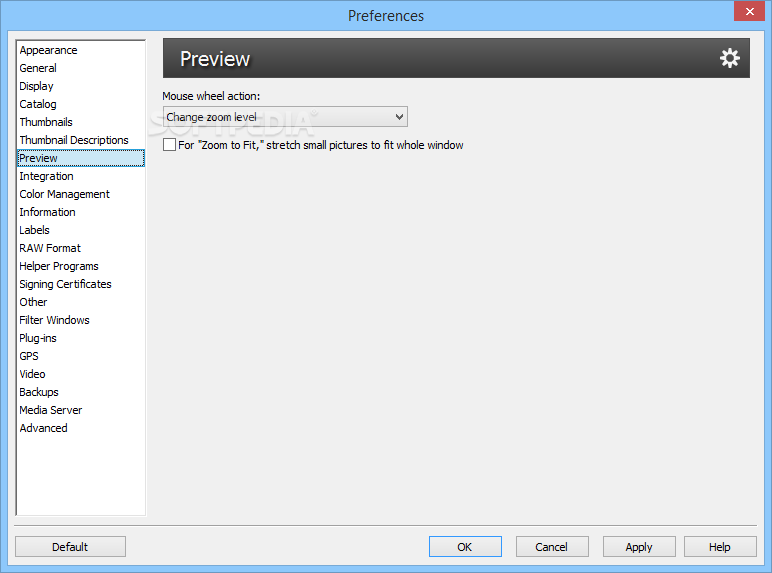This screenshot has width=772, height=573.
Task: Click the gear icon in the Preview header
Action: [x=729, y=58]
